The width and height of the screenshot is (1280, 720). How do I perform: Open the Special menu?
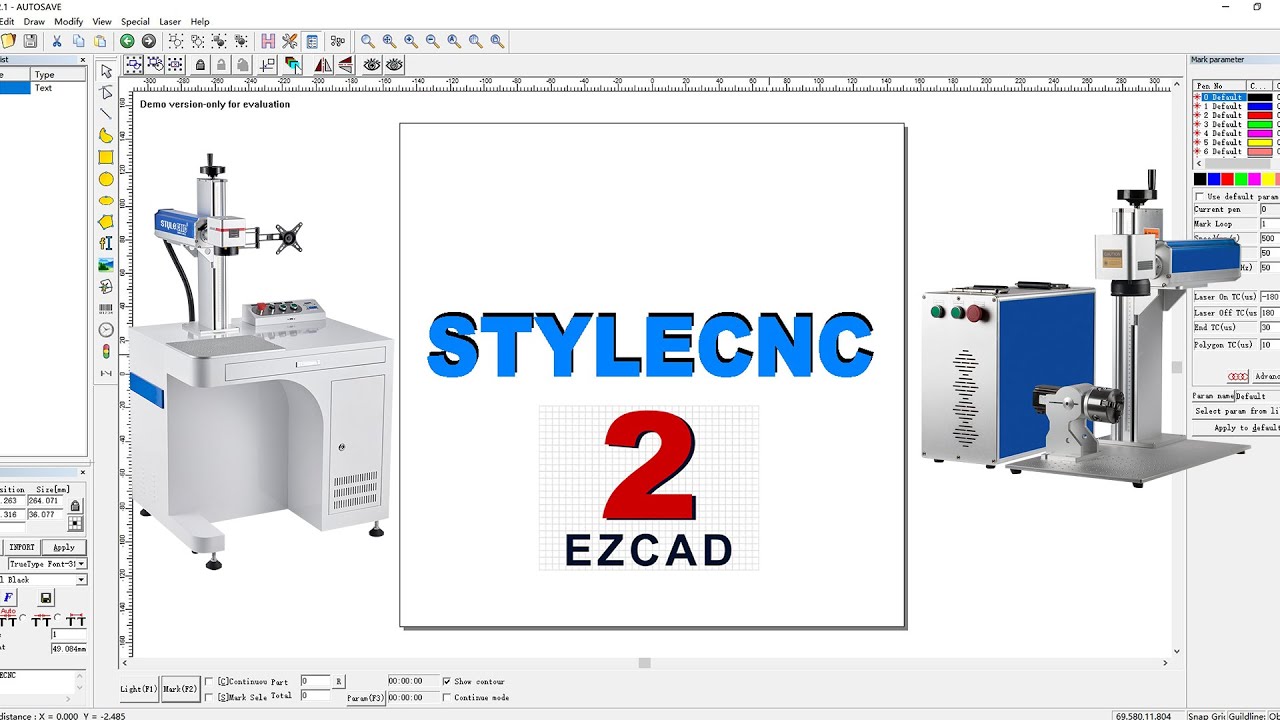(135, 21)
